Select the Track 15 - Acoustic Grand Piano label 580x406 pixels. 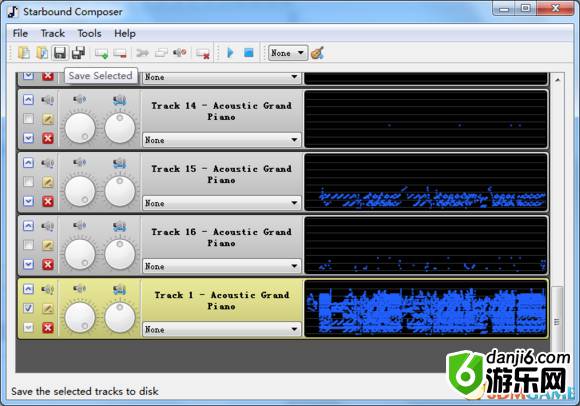click(221, 174)
